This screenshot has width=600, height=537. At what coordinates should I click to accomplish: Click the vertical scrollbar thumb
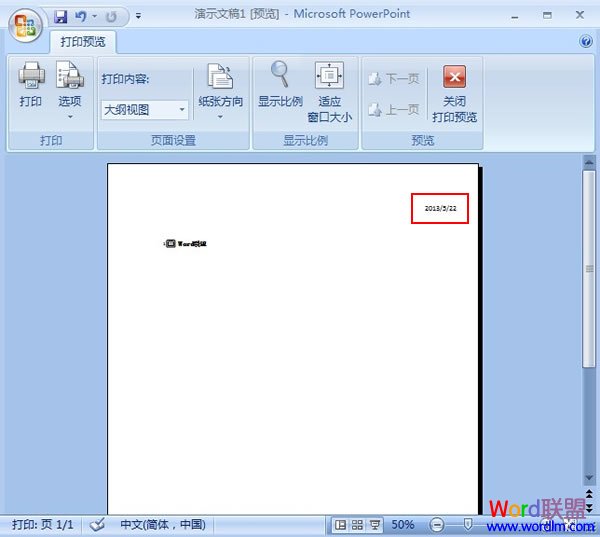pyautogui.click(x=589, y=269)
